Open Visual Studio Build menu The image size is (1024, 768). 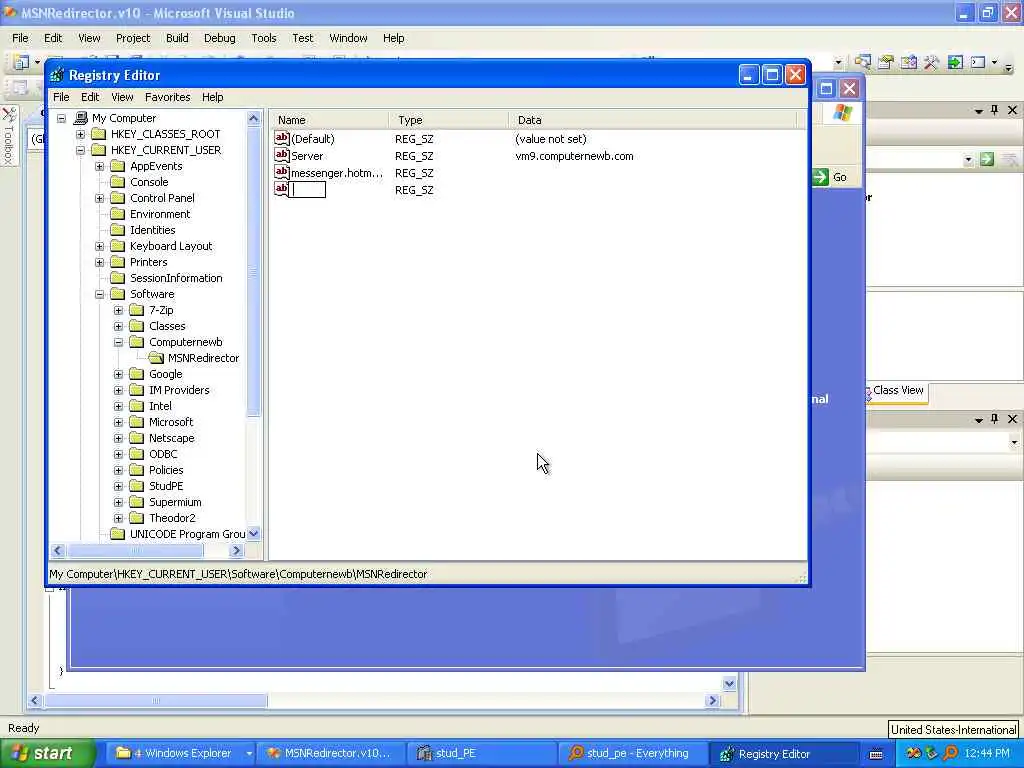[177, 39]
